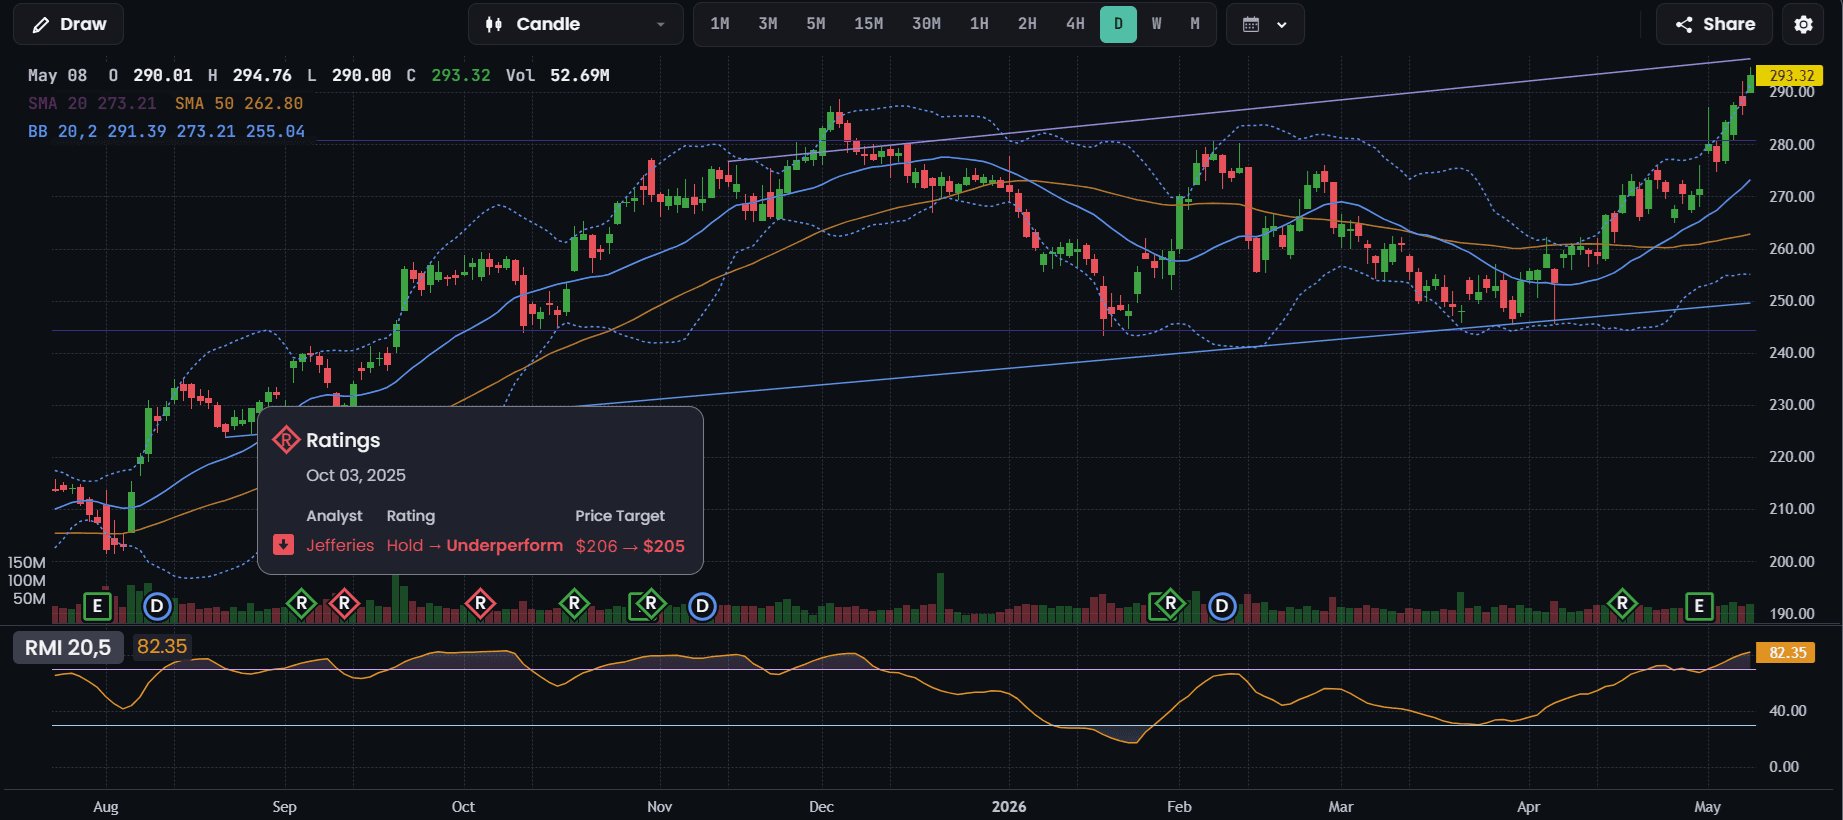Click the Oct 03, 2025 date in tooltip

356,475
